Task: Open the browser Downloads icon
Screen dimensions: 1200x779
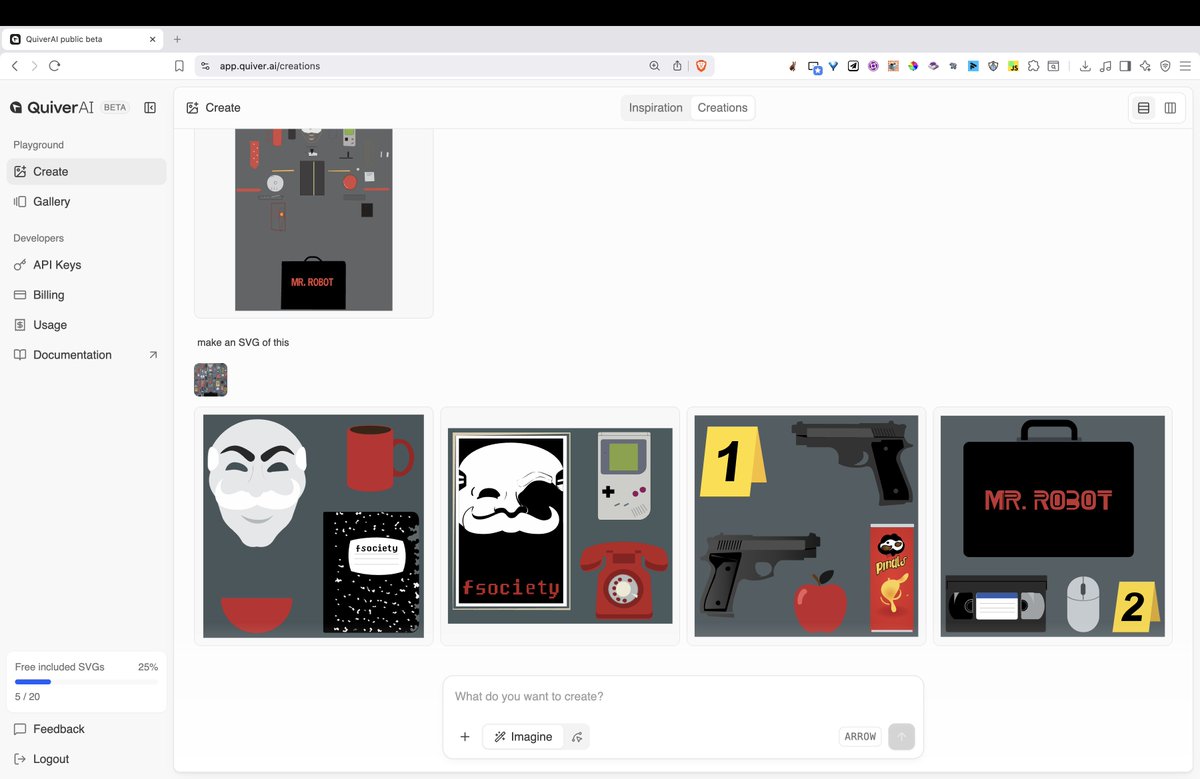Action: (x=1085, y=66)
